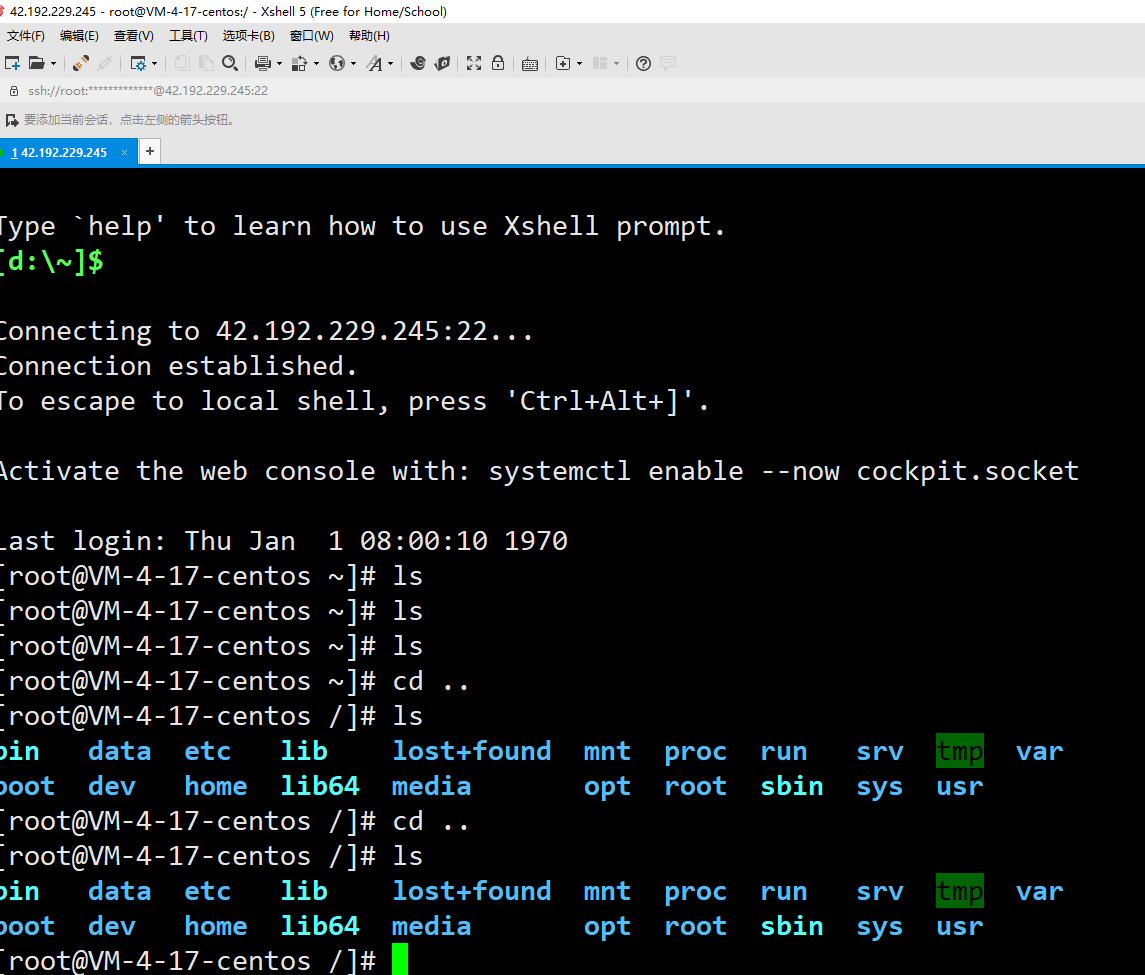Click the Find magnifier icon
The width and height of the screenshot is (1145, 975).
[230, 64]
